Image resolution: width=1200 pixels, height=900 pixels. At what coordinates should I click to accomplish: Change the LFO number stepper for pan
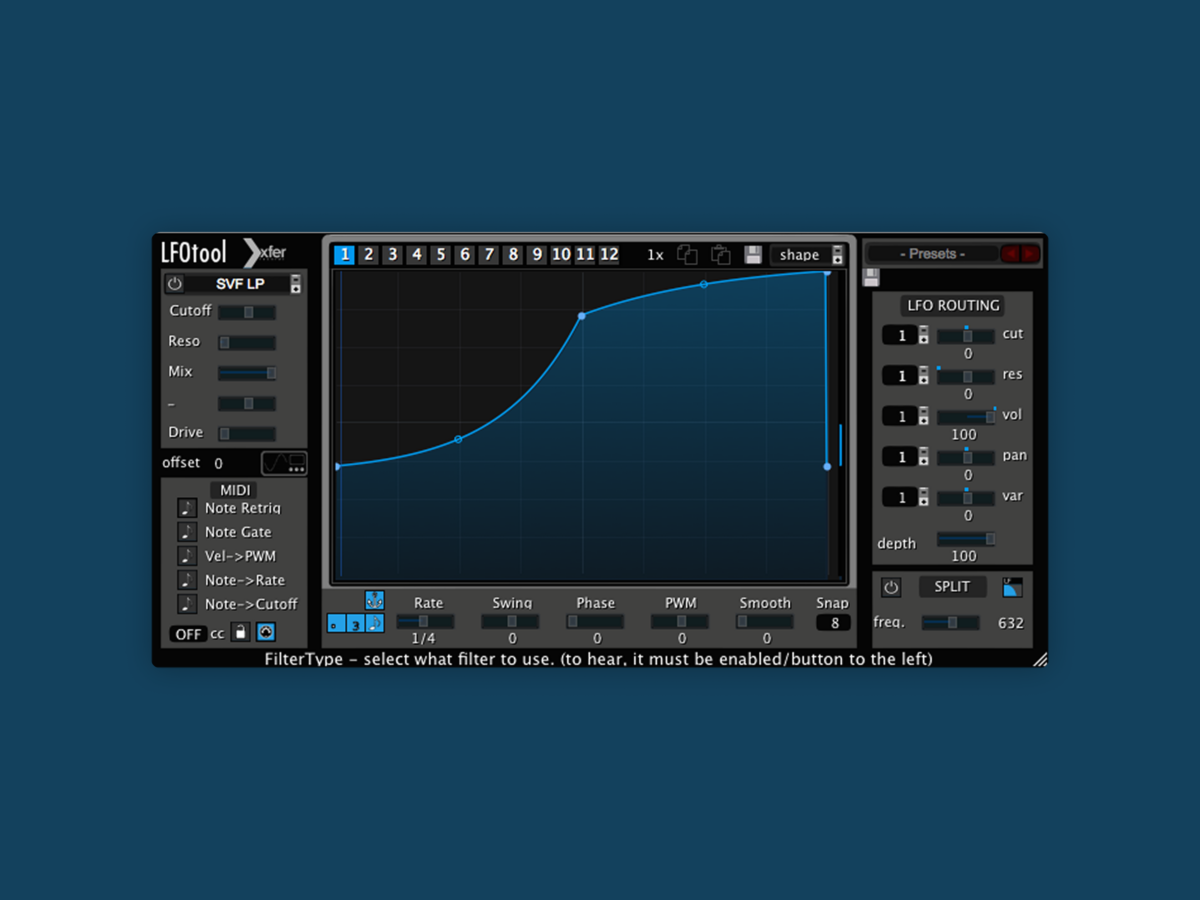point(923,457)
